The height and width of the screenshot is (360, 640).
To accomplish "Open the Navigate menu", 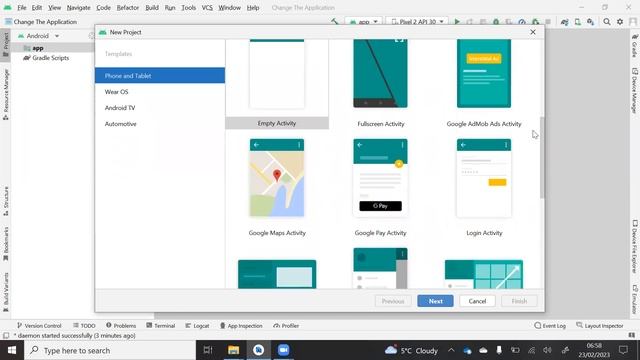I will pos(78,7).
